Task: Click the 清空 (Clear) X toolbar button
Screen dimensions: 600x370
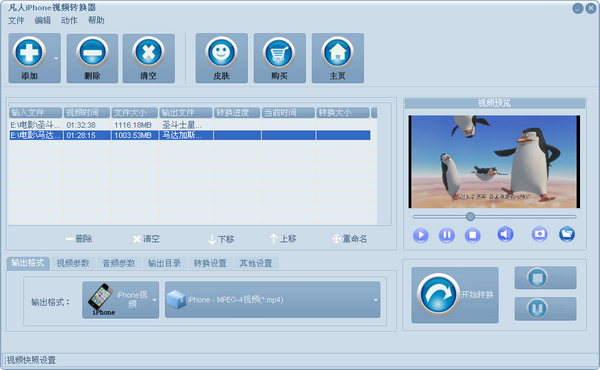Action: point(148,58)
